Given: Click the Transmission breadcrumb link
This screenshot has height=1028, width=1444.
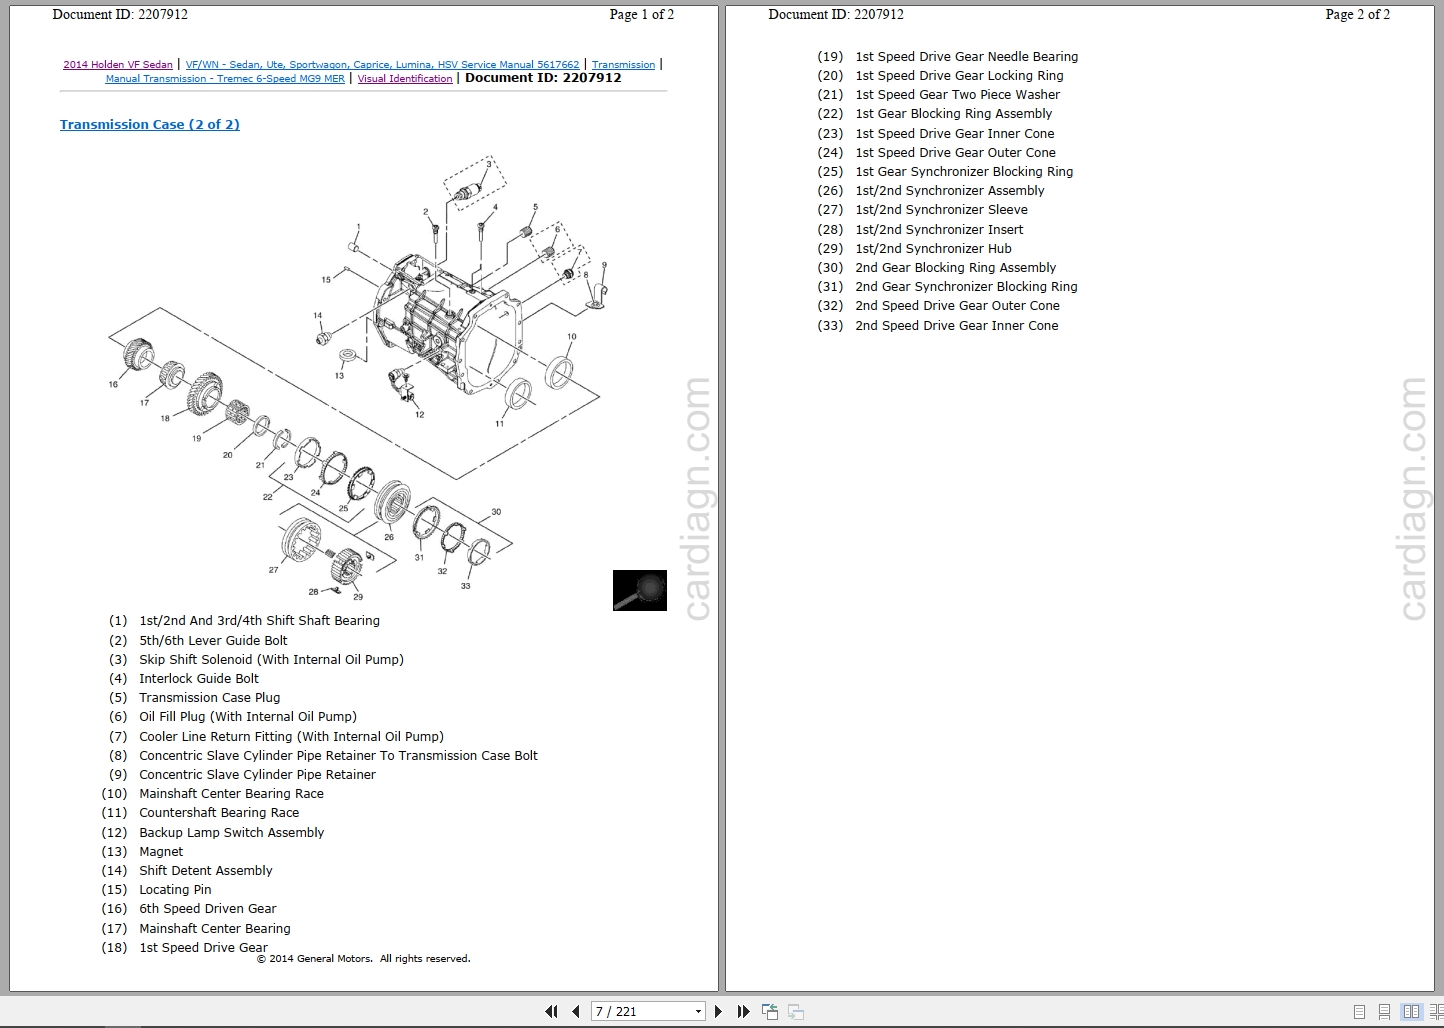Looking at the screenshot, I should (x=623, y=64).
